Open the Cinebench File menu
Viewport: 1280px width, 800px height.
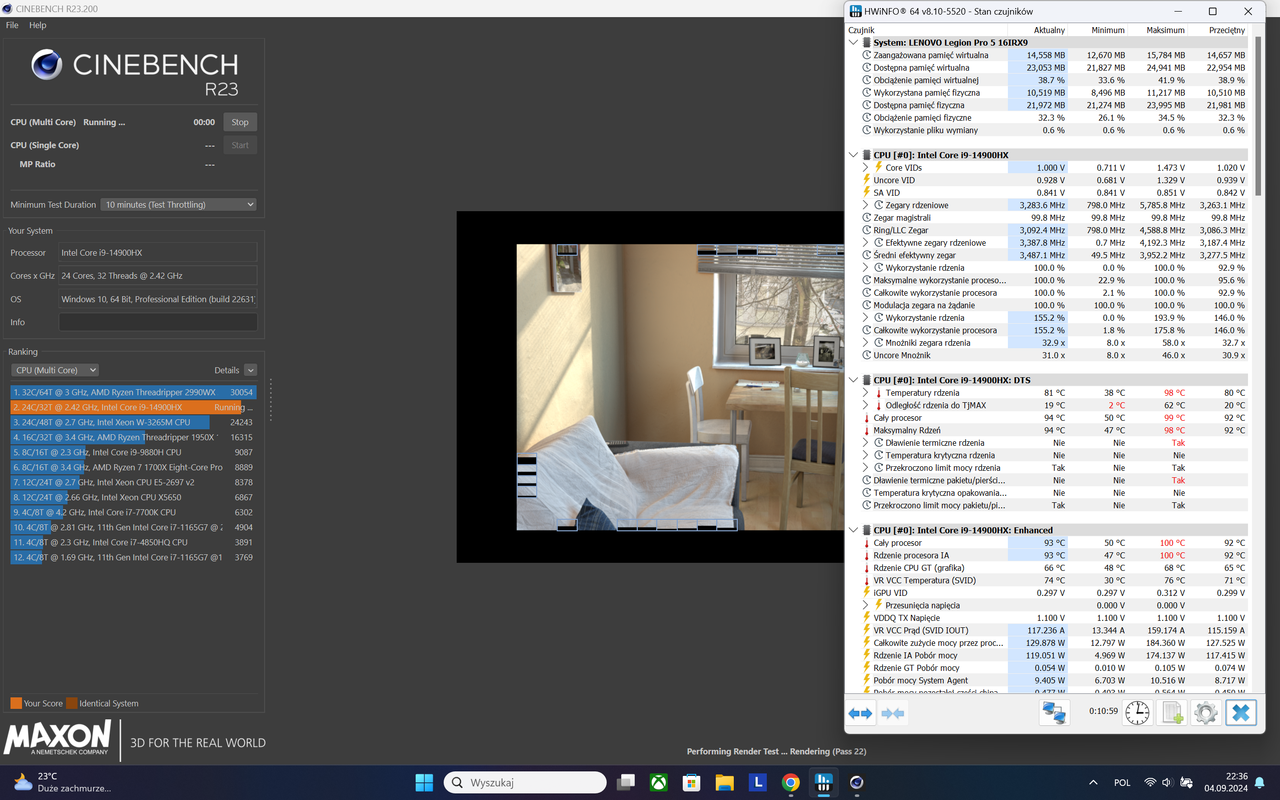pos(12,25)
